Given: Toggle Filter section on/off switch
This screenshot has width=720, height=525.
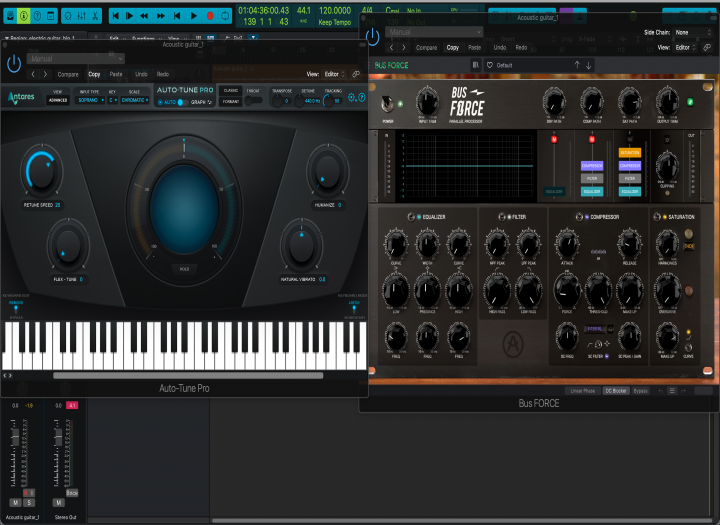Looking at the screenshot, I should point(502,217).
